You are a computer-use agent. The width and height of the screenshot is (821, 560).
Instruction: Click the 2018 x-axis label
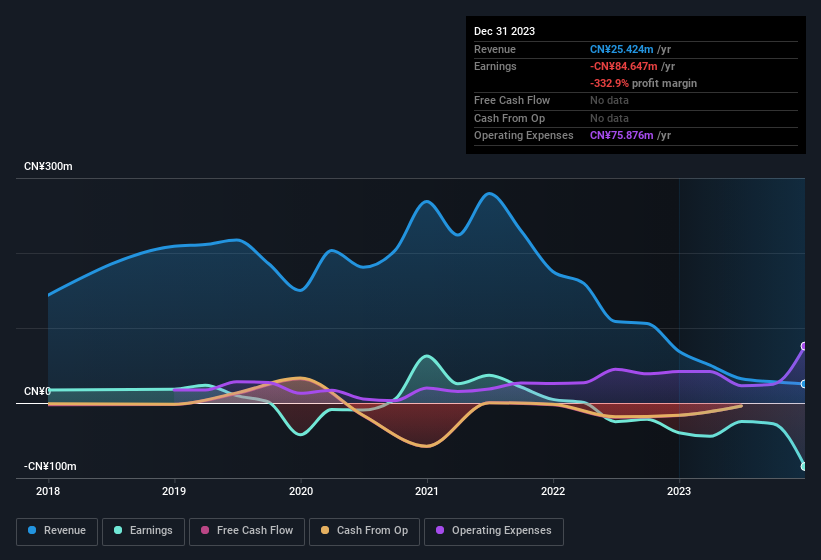tap(48, 491)
